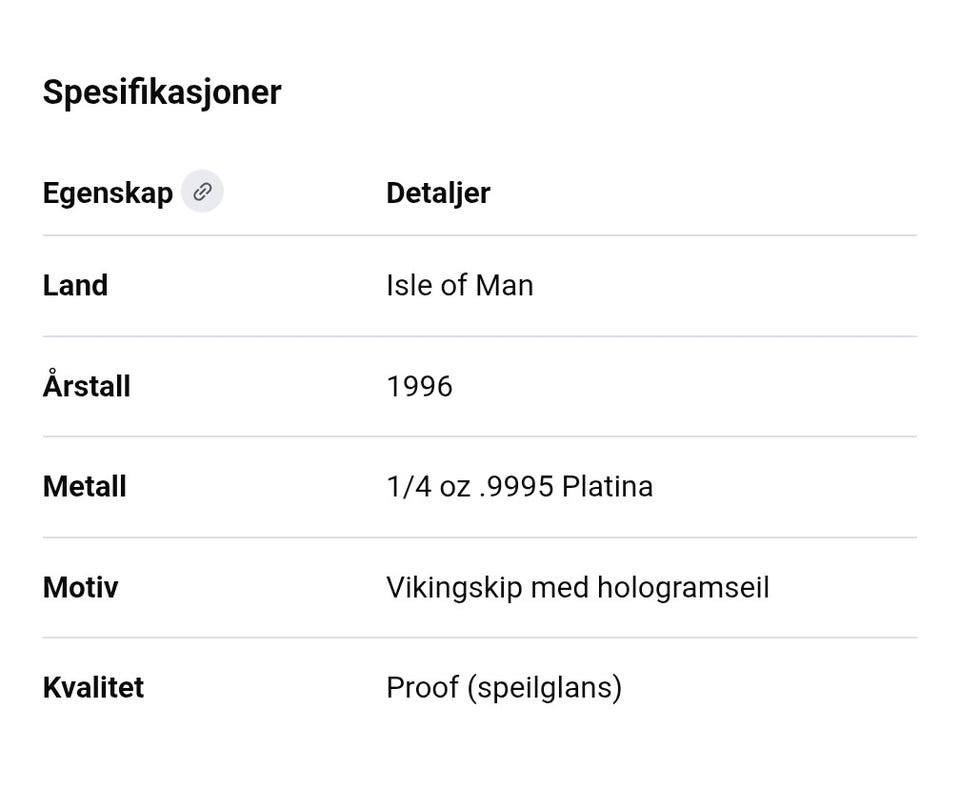Click the 1996 year value

(419, 386)
